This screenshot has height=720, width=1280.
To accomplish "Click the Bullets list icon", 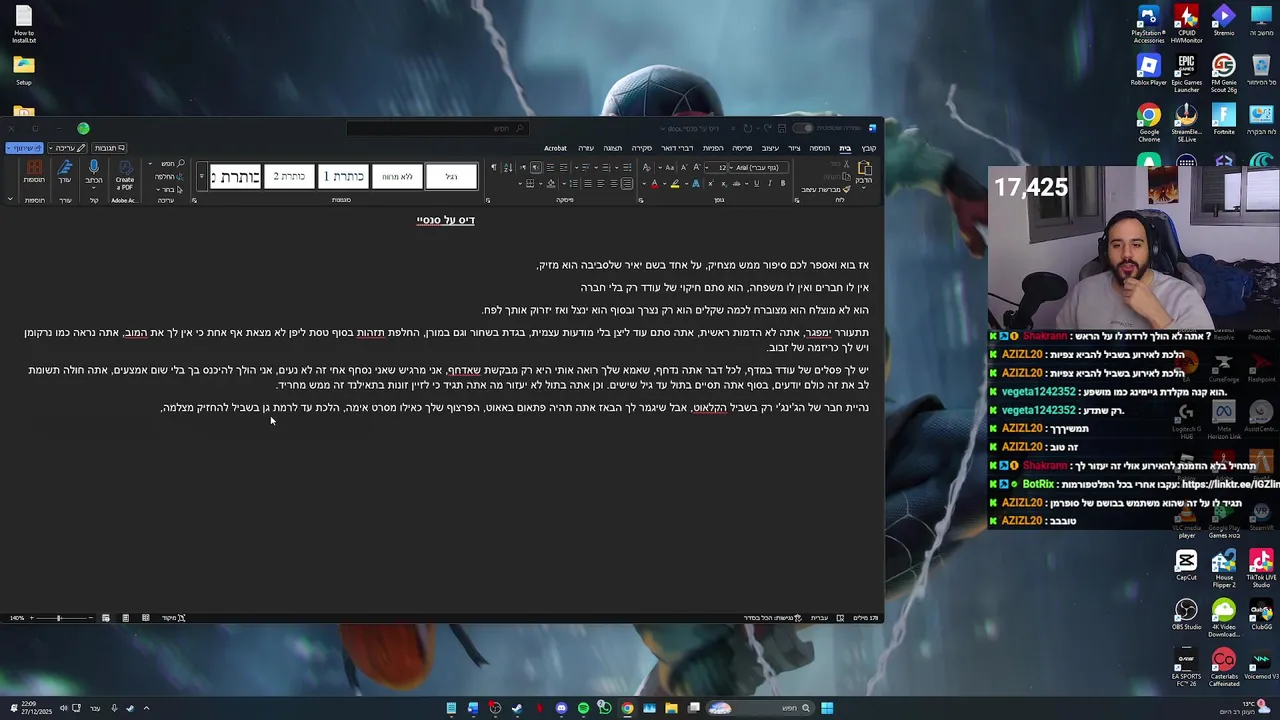I will pos(627,167).
